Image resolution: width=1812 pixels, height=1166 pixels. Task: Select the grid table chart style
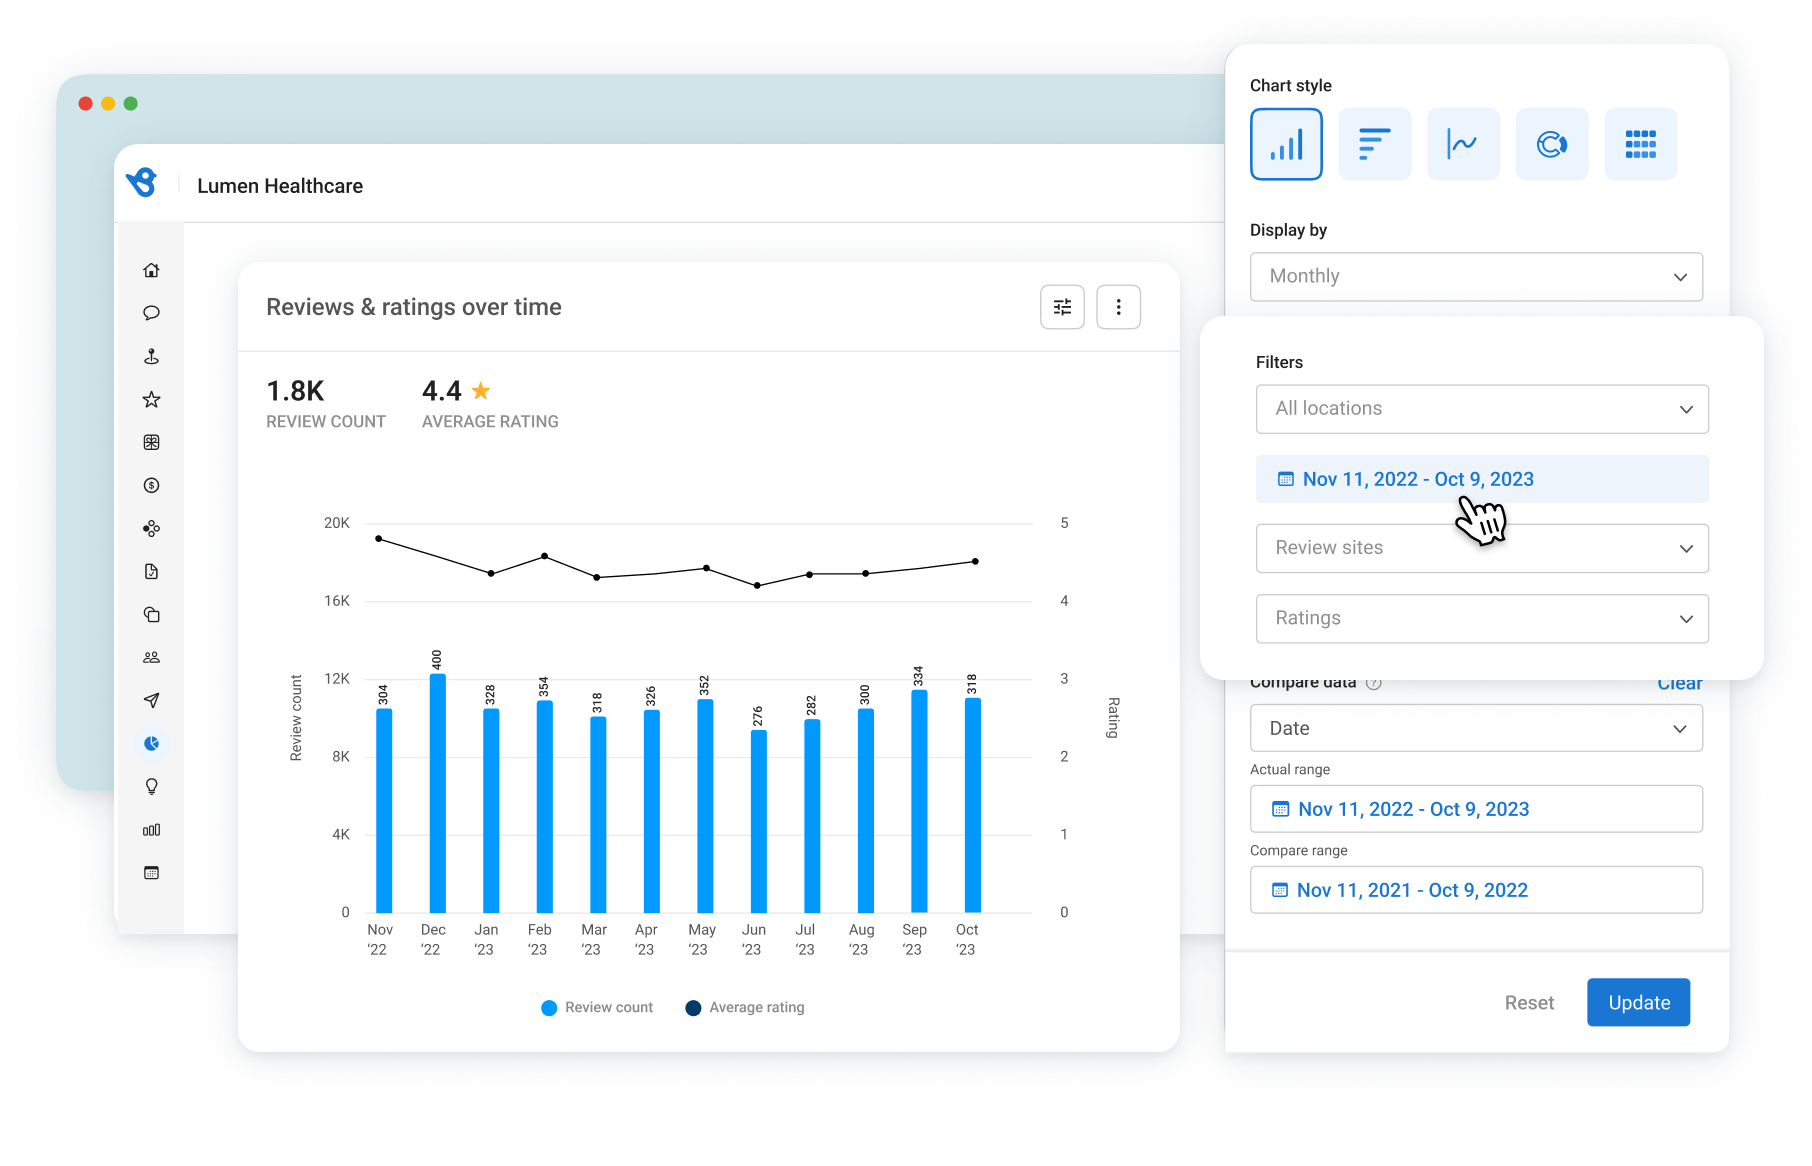[x=1641, y=144]
